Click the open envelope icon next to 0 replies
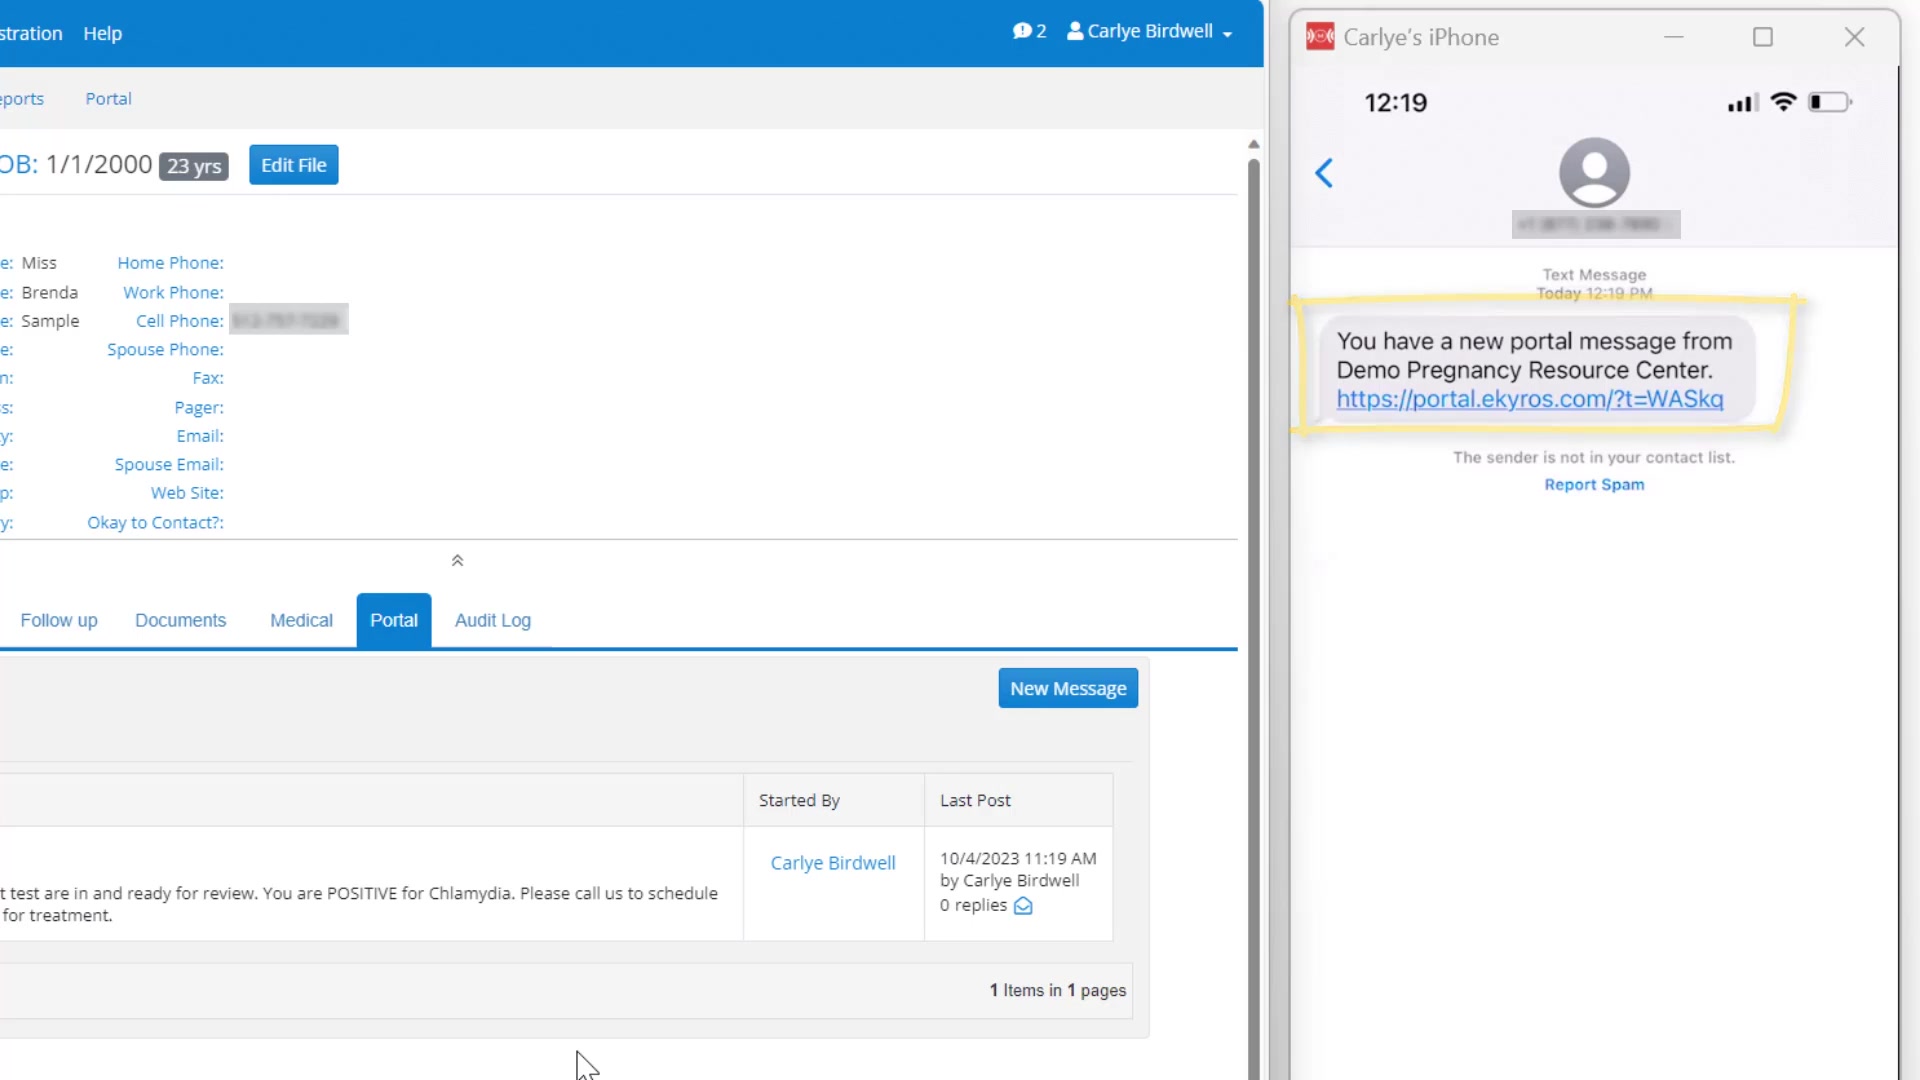Viewport: 1920px width, 1080px height. (x=1023, y=906)
